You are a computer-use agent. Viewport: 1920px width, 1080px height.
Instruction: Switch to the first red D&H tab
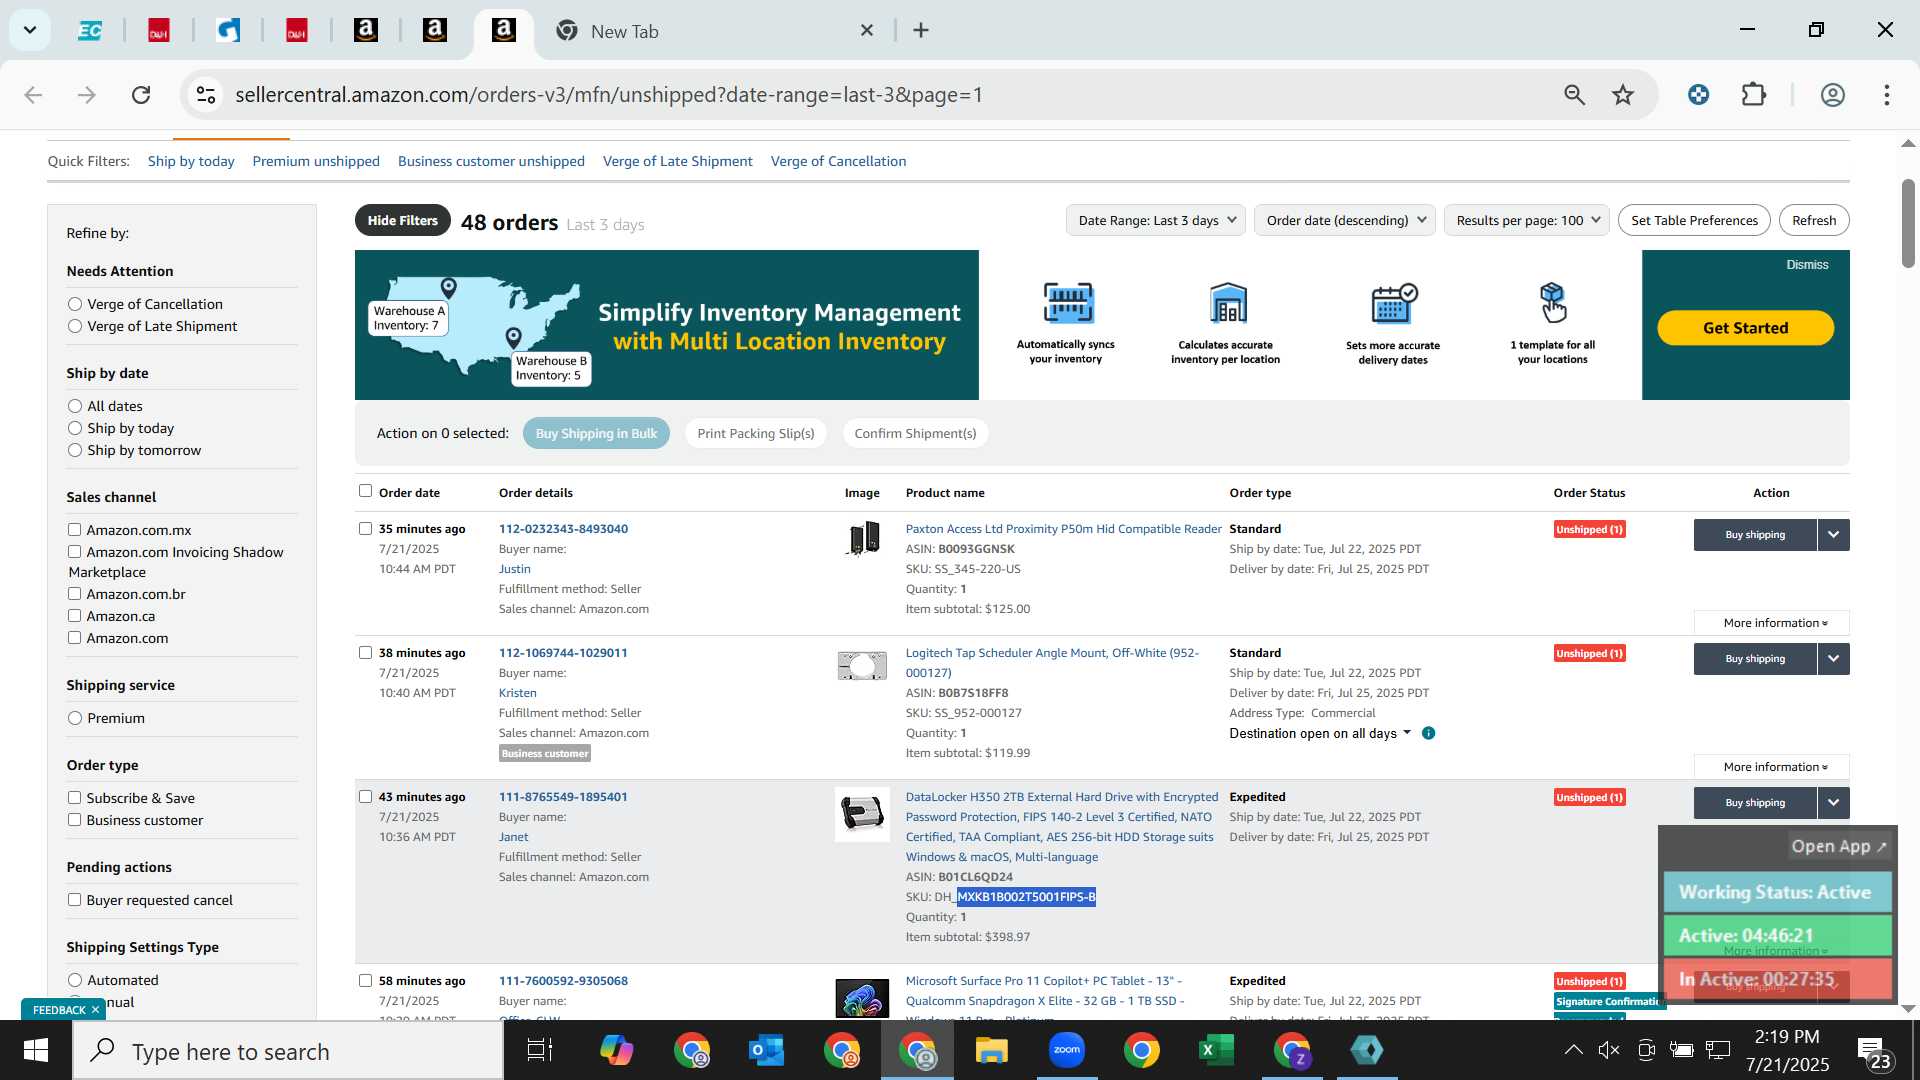tap(159, 31)
